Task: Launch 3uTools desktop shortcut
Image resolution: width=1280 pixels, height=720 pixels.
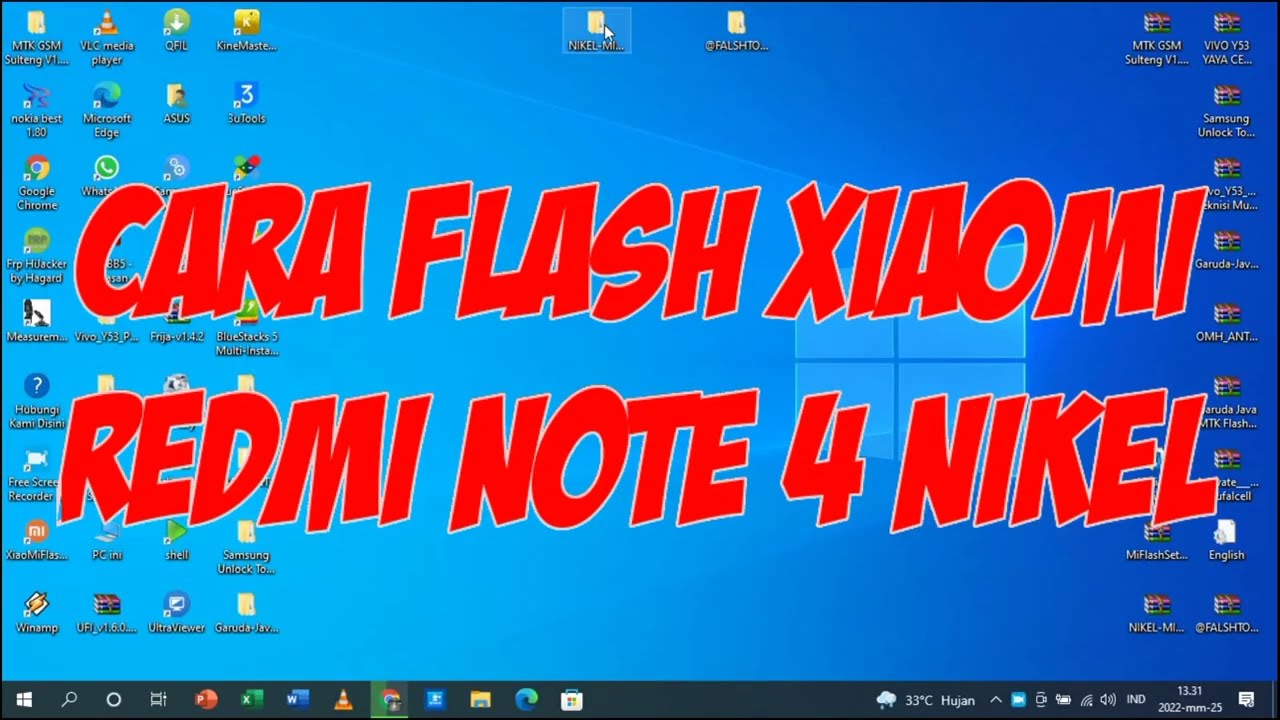Action: (246, 104)
